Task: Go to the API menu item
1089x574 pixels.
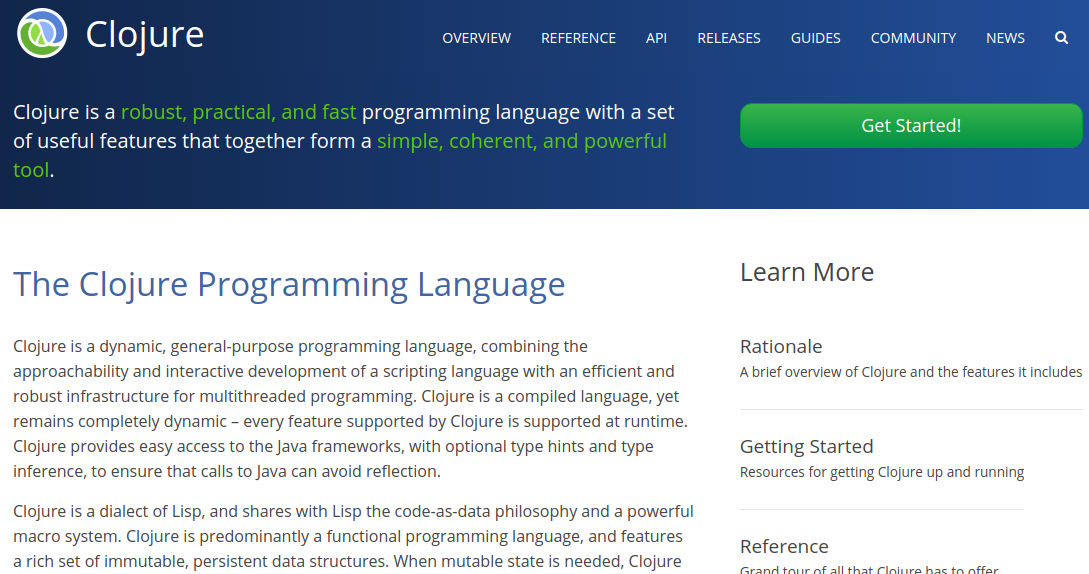Action: tap(656, 38)
